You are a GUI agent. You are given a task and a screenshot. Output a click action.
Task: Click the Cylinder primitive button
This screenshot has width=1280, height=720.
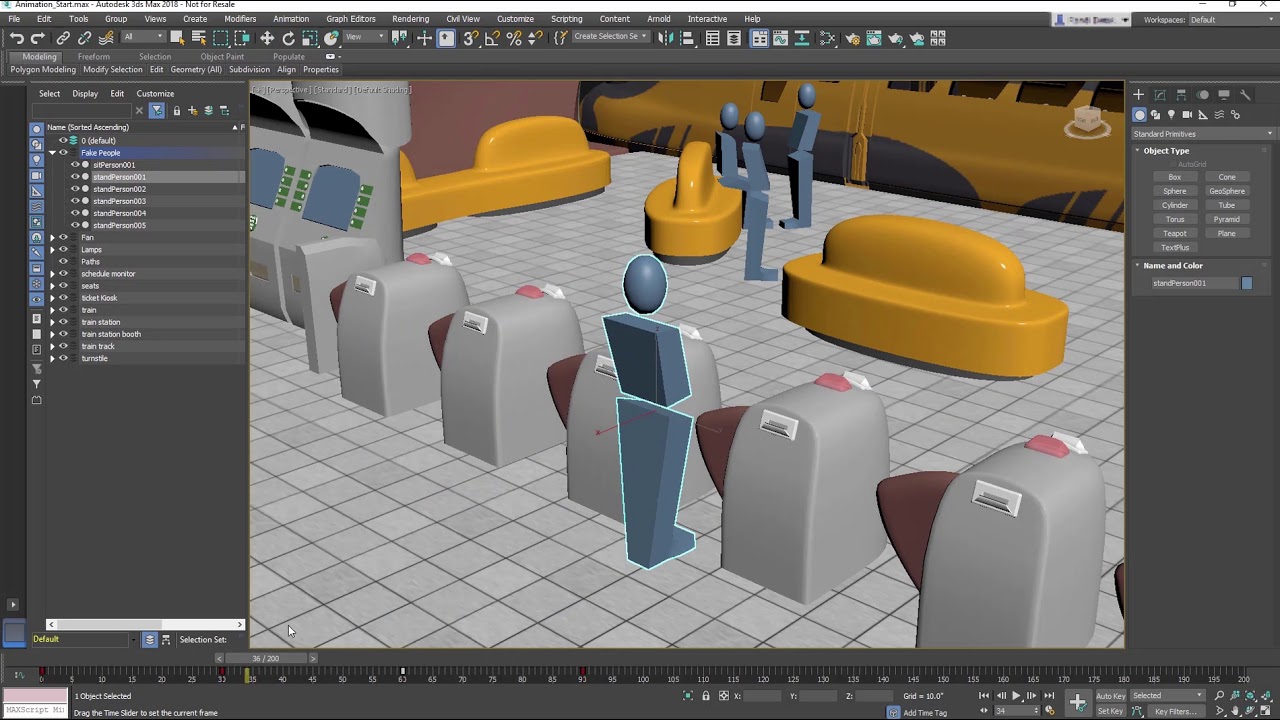coord(1175,205)
